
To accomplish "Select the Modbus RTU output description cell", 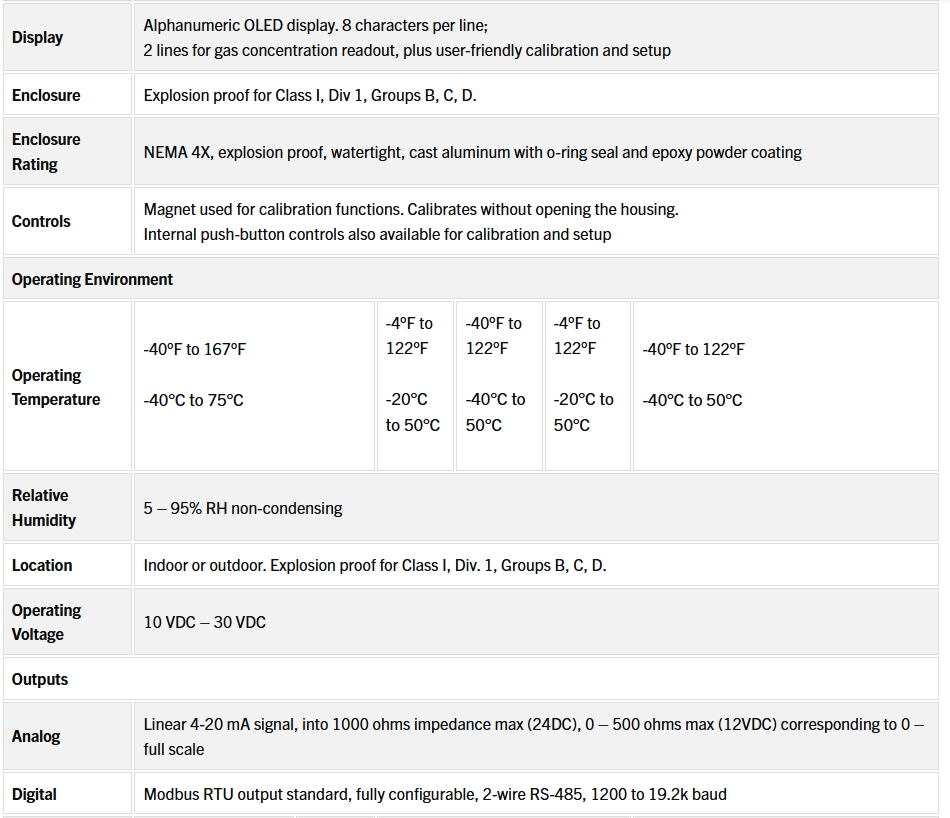I will click(435, 794).
